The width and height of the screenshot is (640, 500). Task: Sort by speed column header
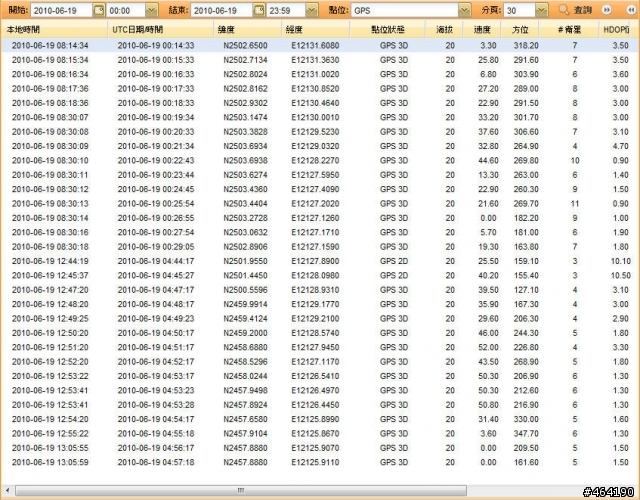(482, 30)
